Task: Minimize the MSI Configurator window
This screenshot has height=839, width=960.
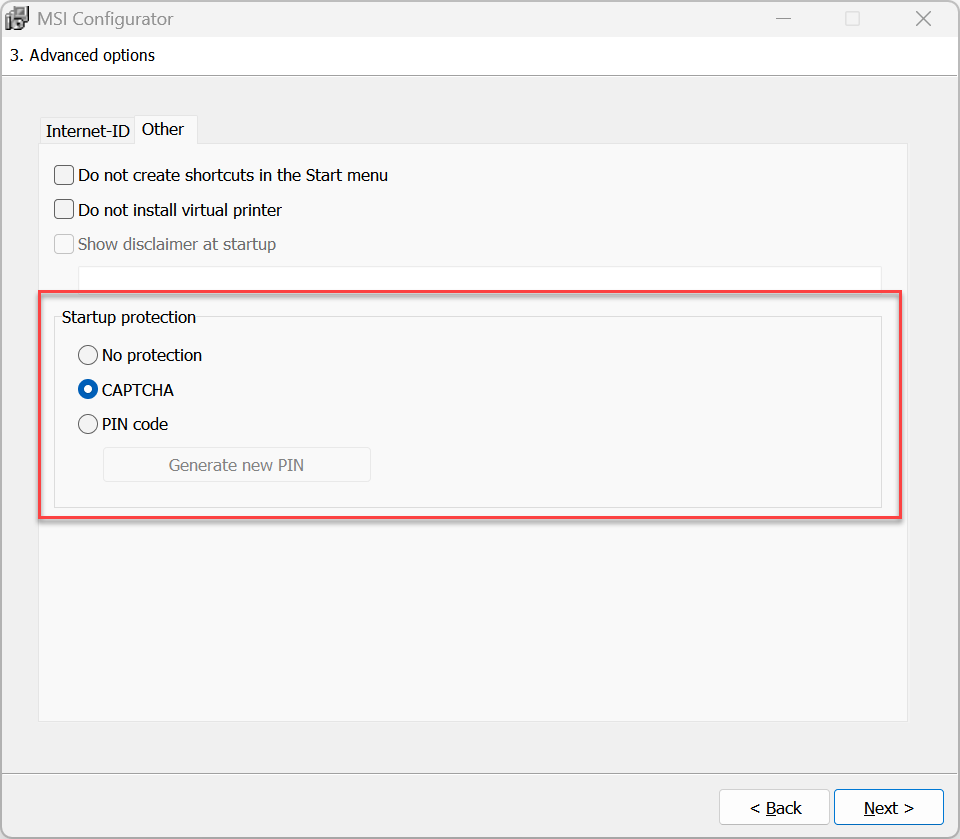Action: [781, 19]
